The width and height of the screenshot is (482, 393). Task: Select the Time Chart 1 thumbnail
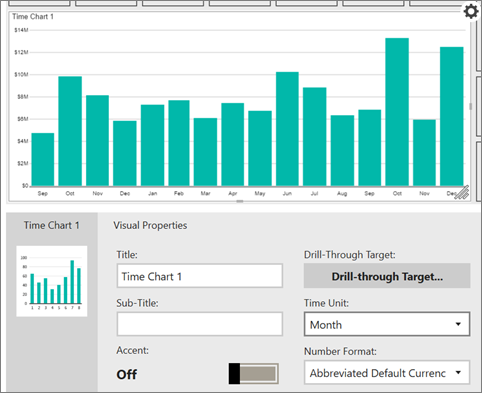52,281
